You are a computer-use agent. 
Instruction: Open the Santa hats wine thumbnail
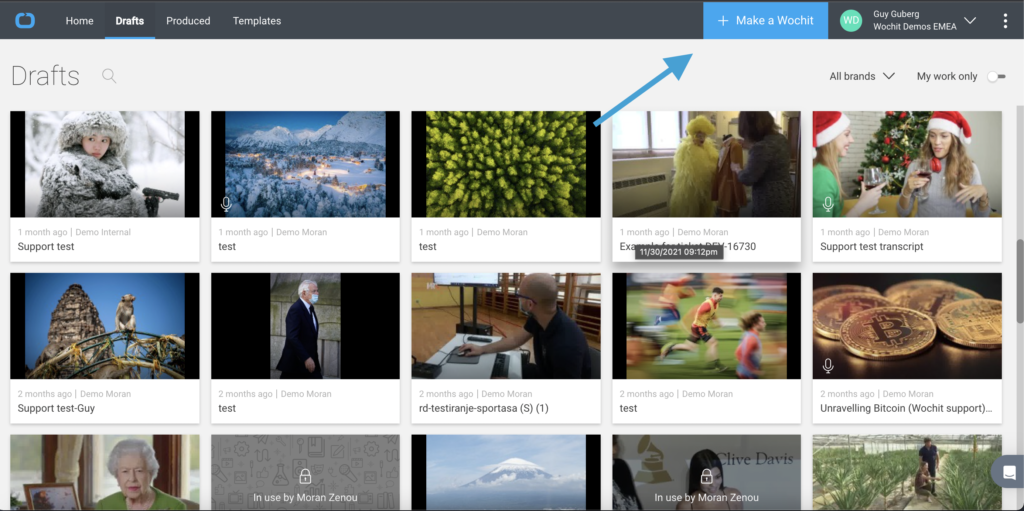coord(907,164)
